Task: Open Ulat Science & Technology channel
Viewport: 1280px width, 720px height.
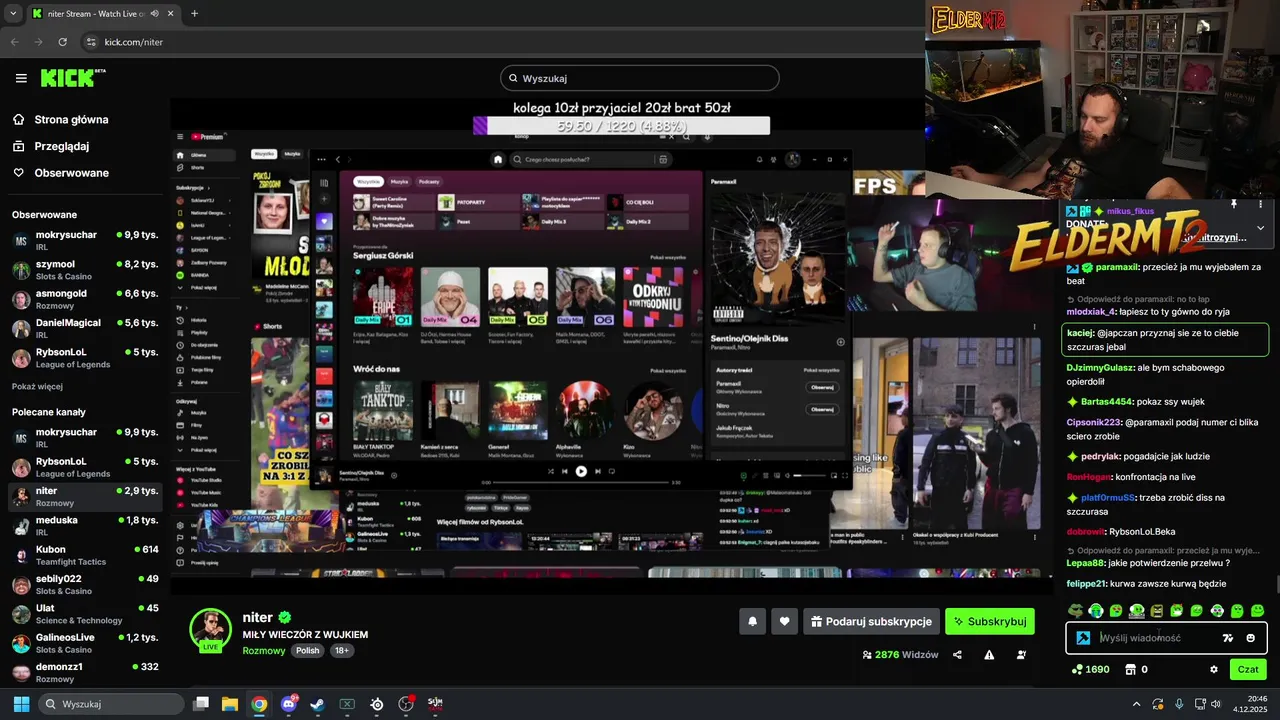Action: point(85,614)
